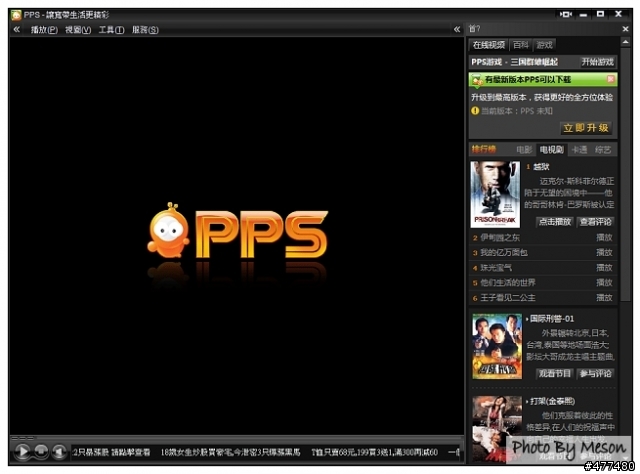Close the right side panel
Viewport: 640px width, 474px height.
[625, 29]
